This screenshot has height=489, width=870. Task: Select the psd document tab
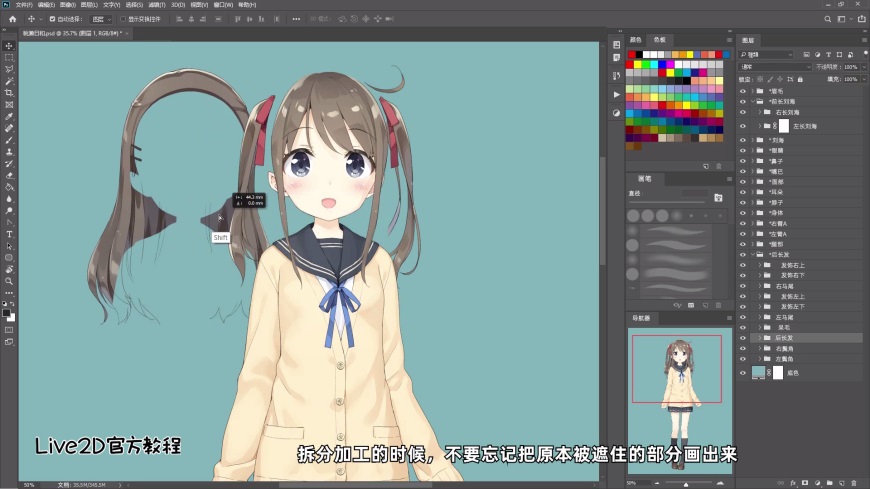73,33
